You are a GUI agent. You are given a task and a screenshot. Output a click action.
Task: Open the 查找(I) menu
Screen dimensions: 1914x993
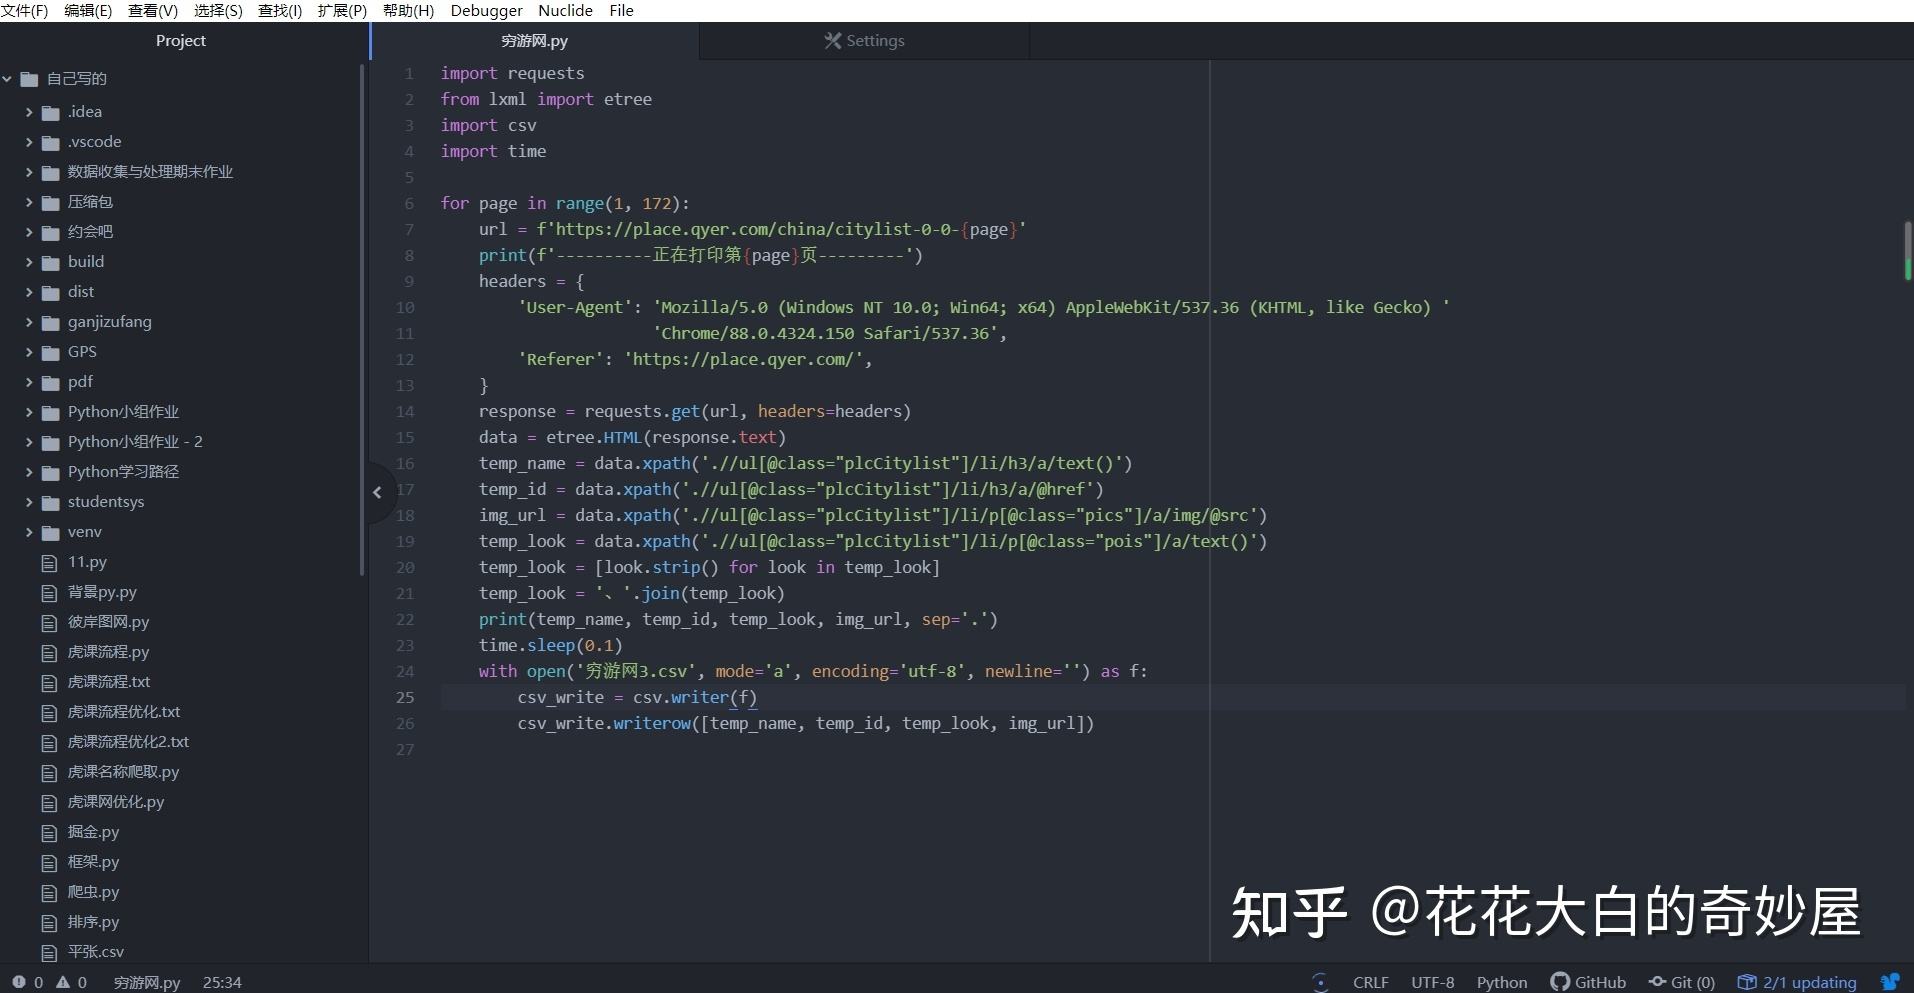click(280, 10)
